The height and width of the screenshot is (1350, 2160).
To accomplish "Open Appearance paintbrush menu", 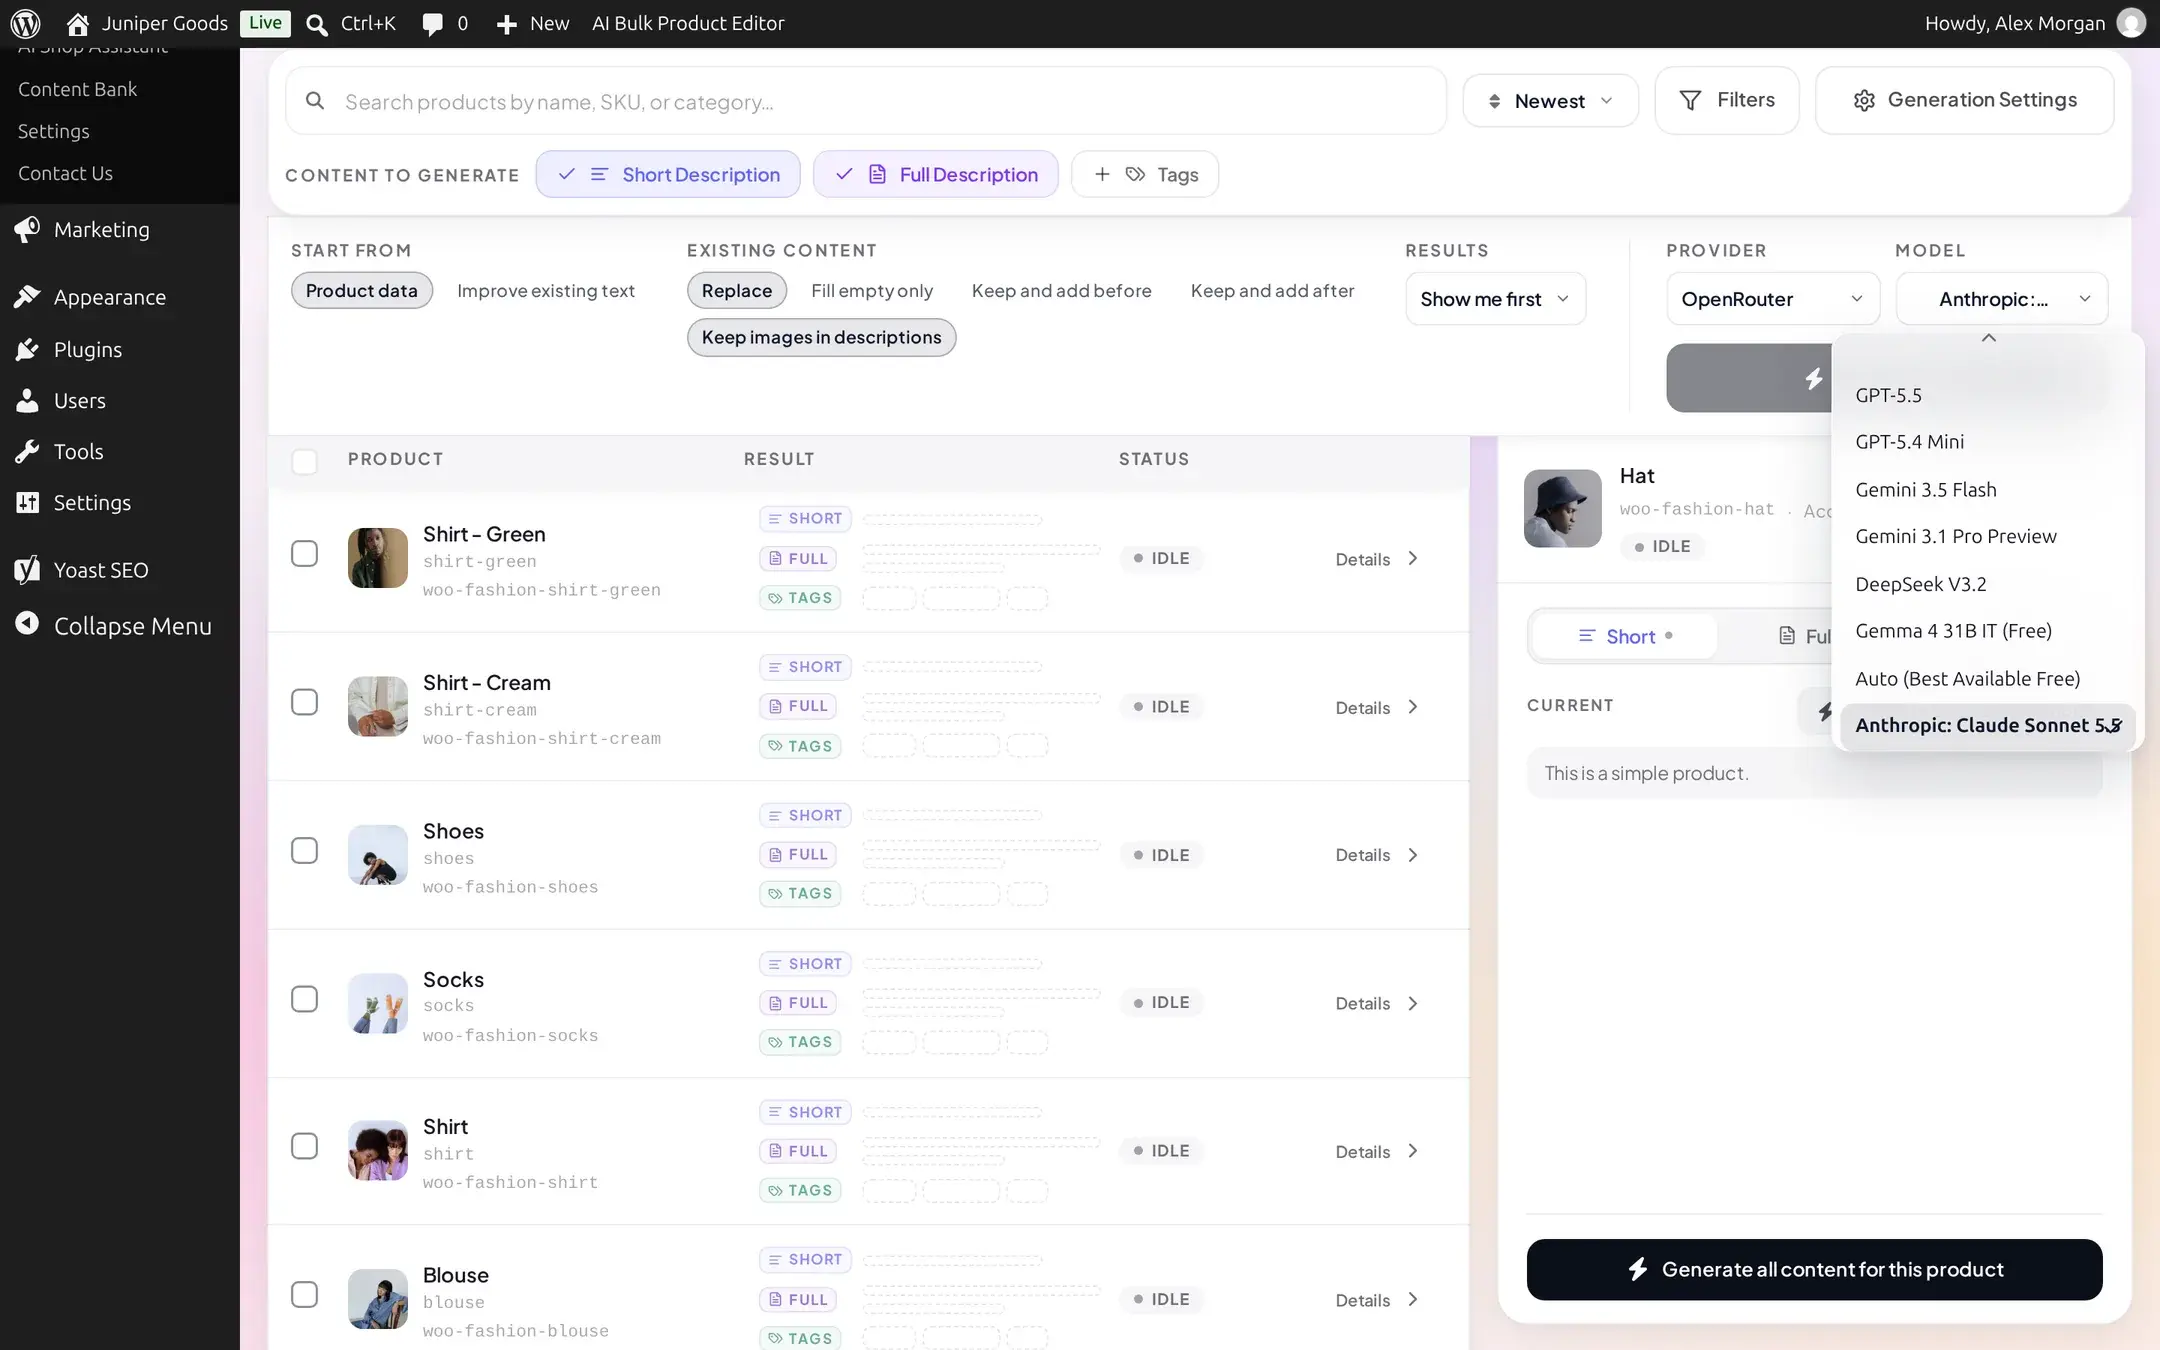I will click(27, 297).
